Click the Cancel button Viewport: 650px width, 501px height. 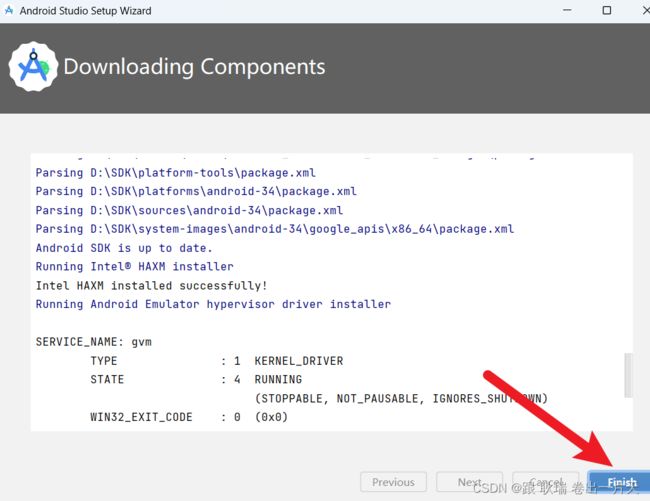point(546,482)
